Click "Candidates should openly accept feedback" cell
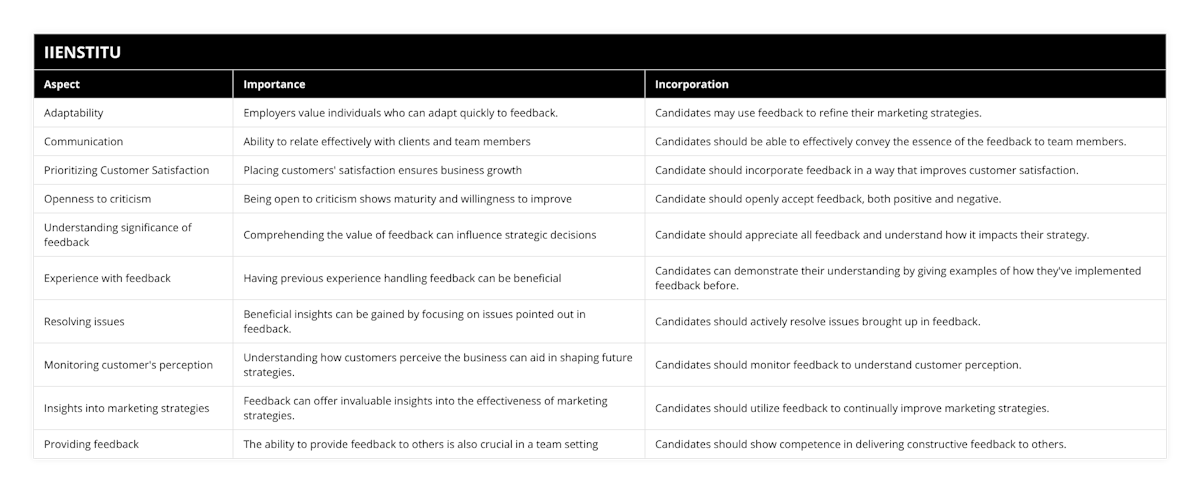Image resolution: width=1200 pixels, height=492 pixels. (x=827, y=199)
